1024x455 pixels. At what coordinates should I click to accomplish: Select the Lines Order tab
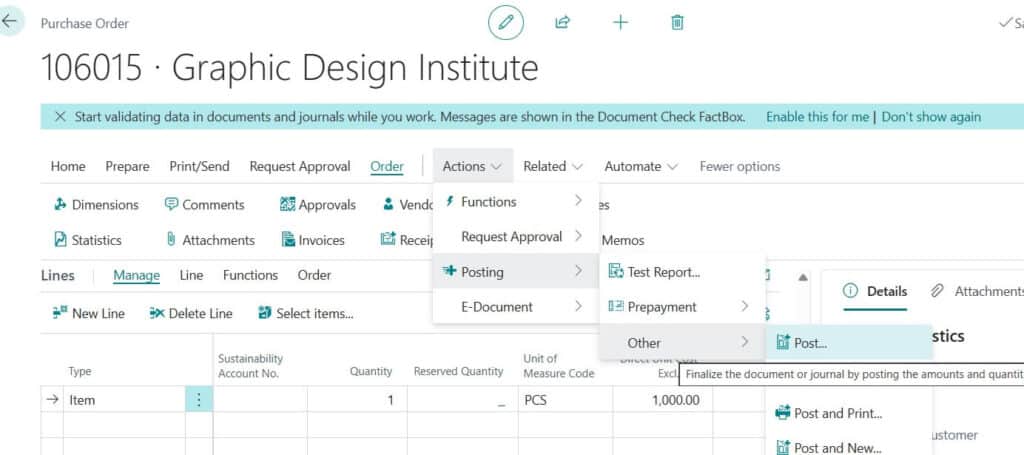point(314,275)
